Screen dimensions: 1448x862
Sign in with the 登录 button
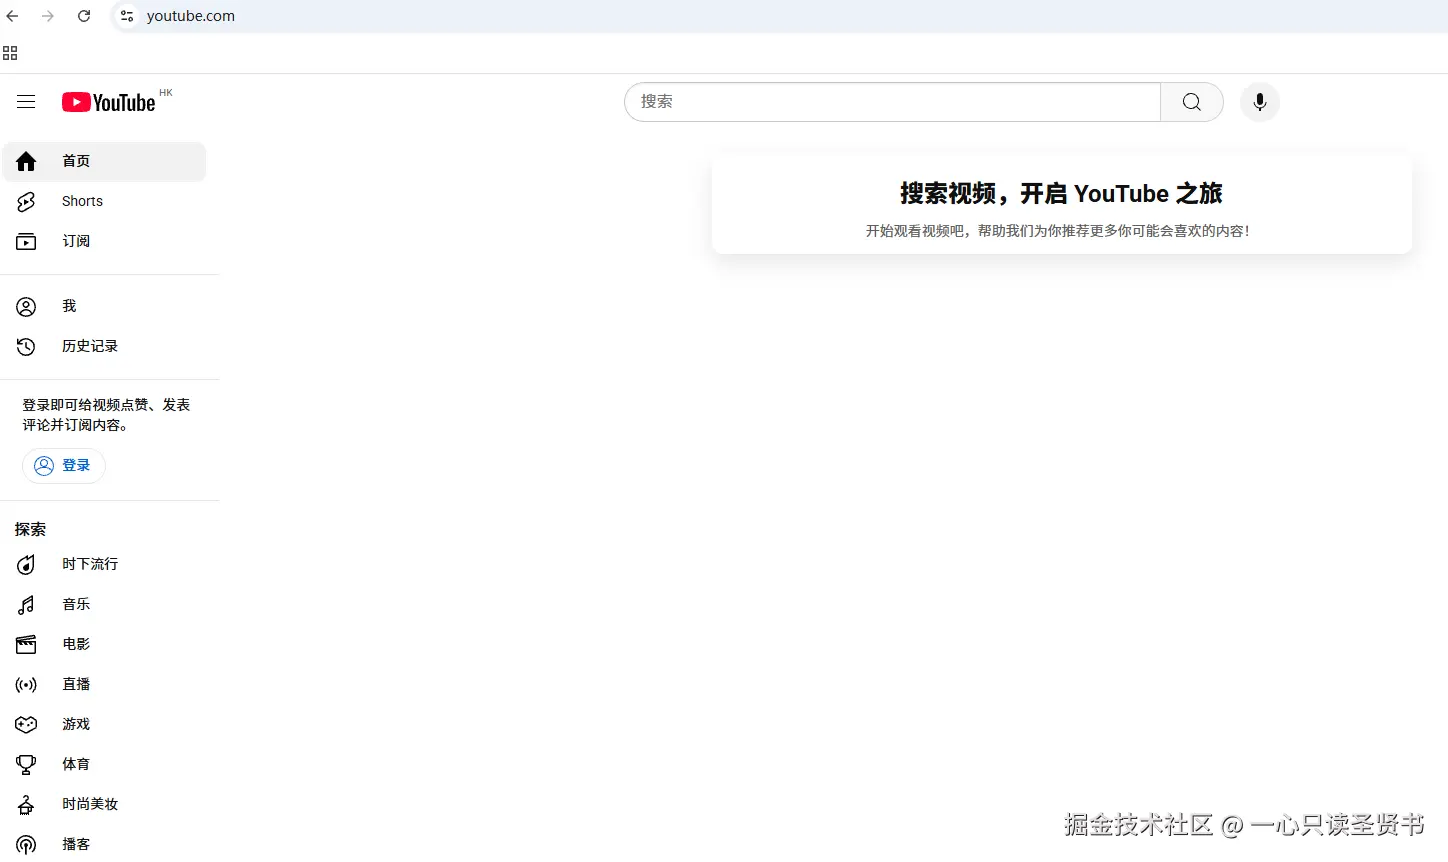[x=64, y=466]
